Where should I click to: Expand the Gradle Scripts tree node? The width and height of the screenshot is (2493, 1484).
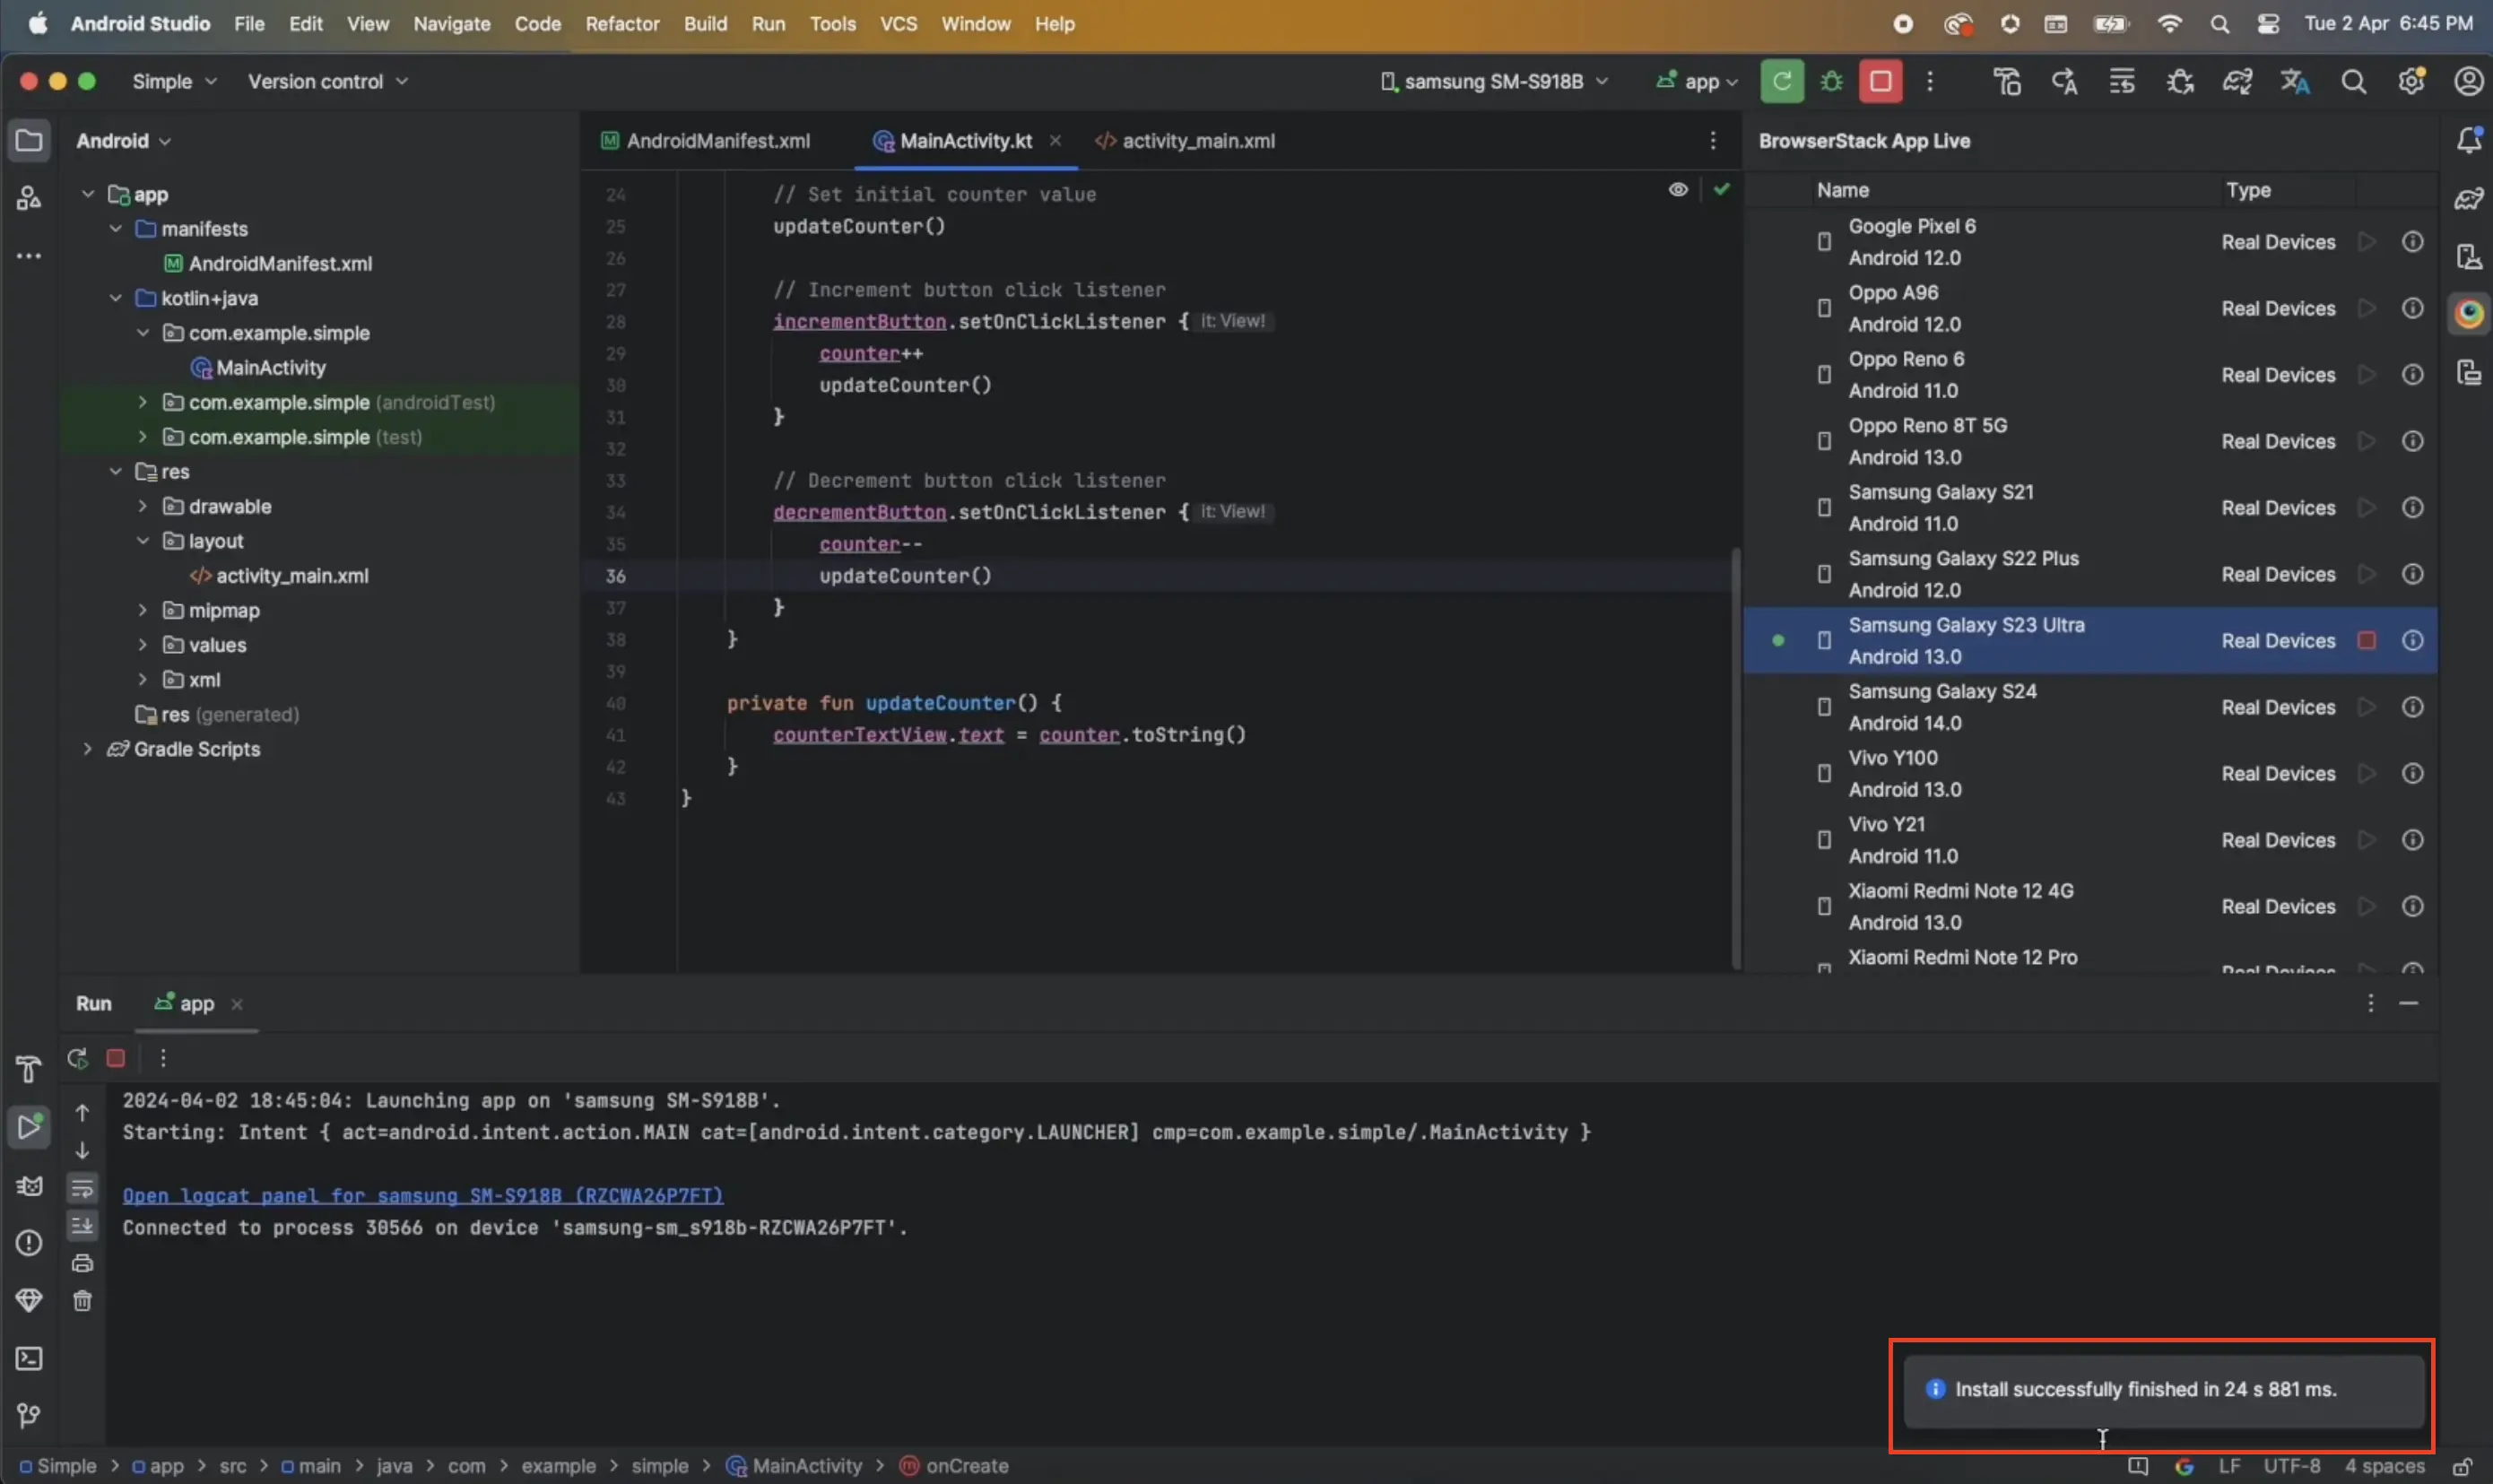88,749
